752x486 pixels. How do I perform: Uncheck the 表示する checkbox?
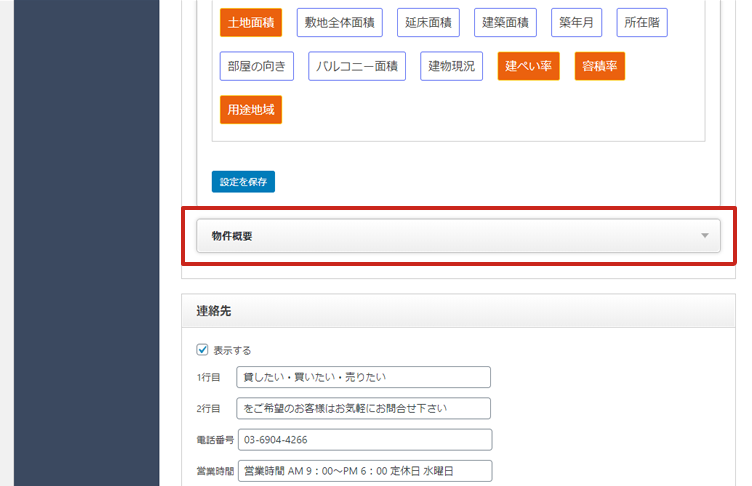[203, 350]
